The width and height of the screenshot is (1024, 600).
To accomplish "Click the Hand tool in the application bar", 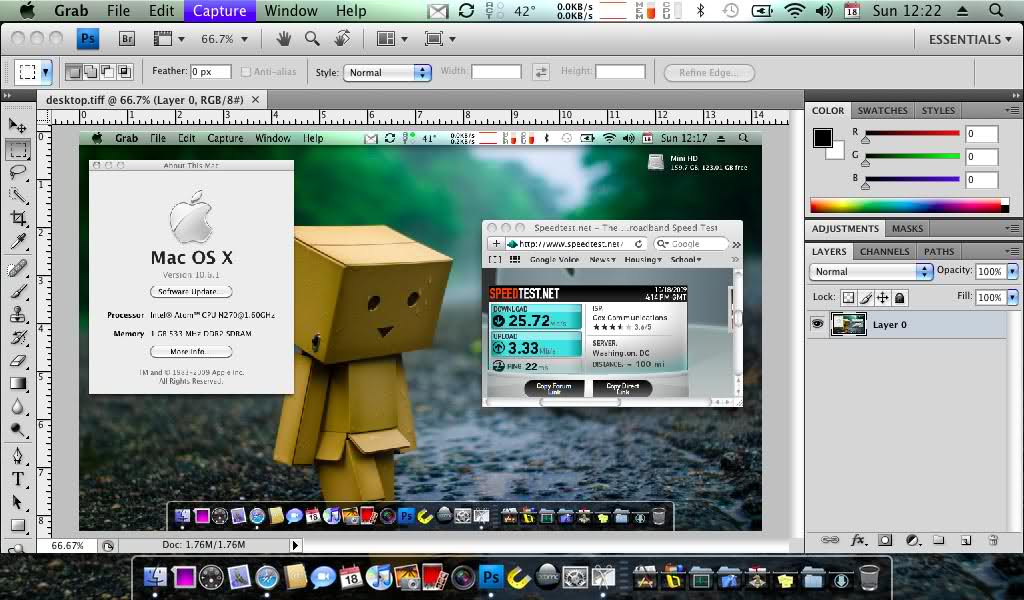I will click(x=283, y=39).
